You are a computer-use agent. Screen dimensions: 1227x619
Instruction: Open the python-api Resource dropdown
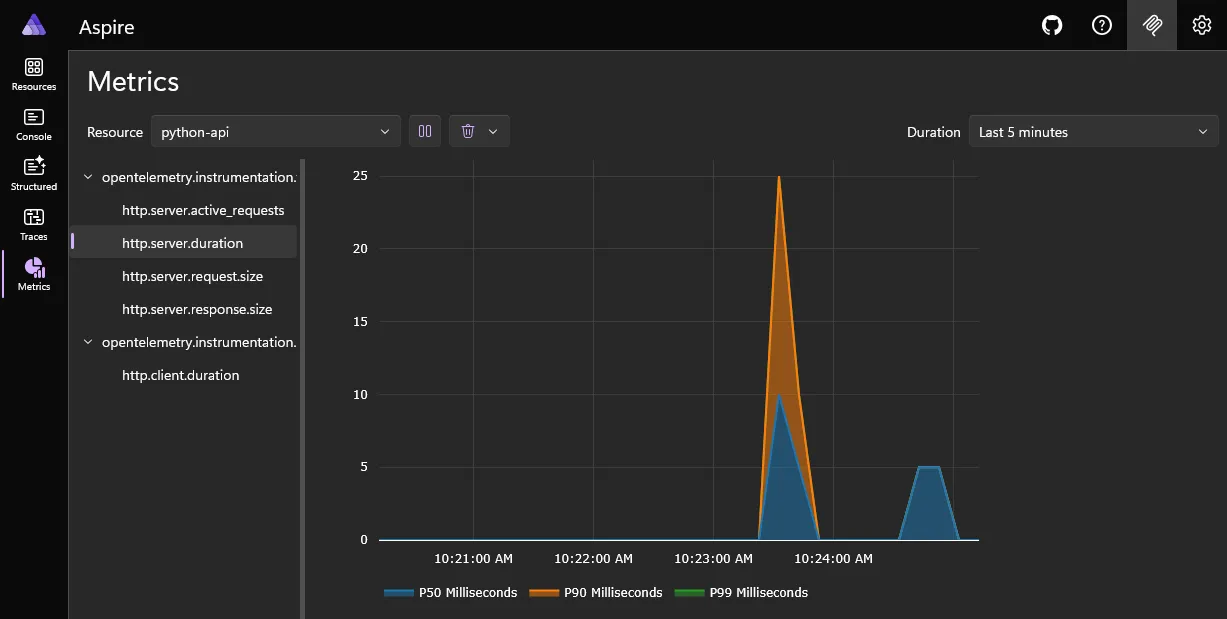pos(275,130)
